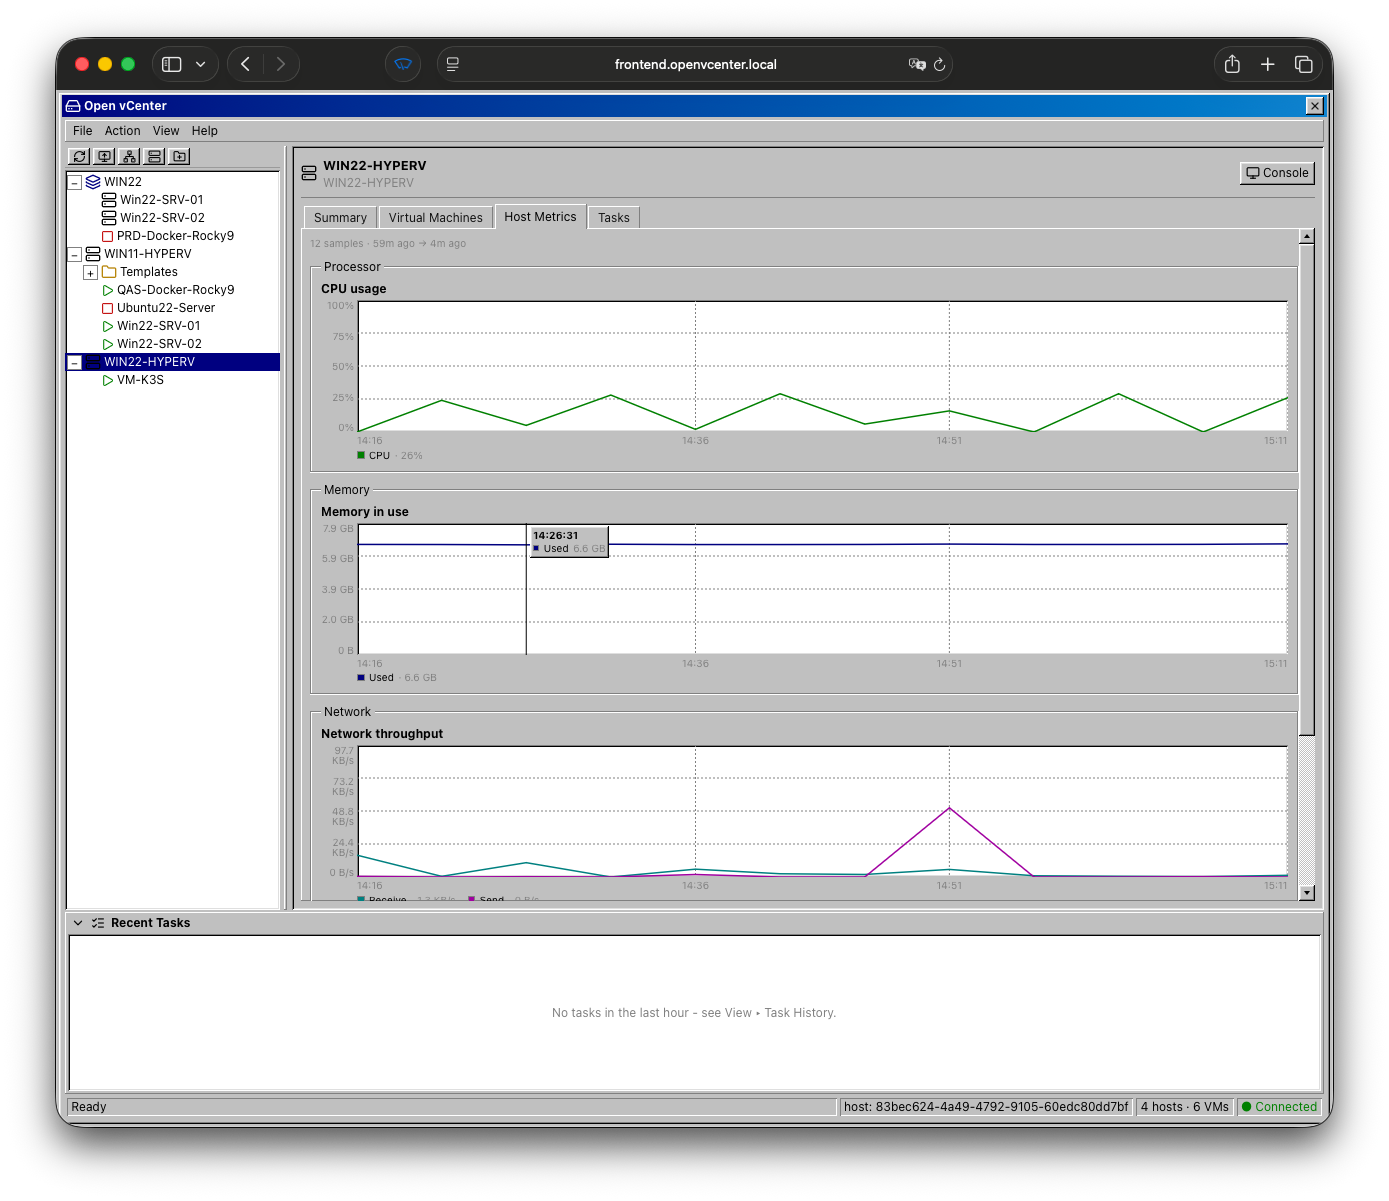Click the cluster hierarchy toolbar icon
The width and height of the screenshot is (1389, 1201).
[x=129, y=156]
